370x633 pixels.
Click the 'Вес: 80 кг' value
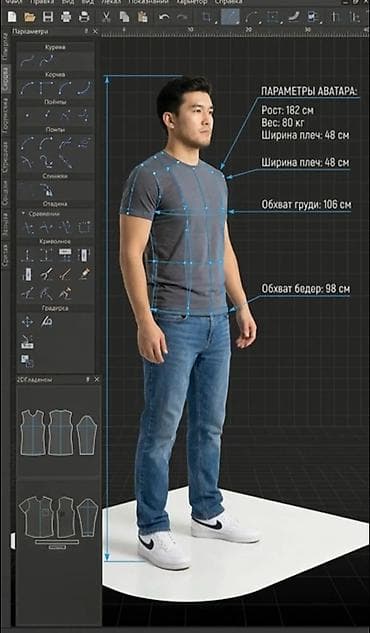coord(283,122)
